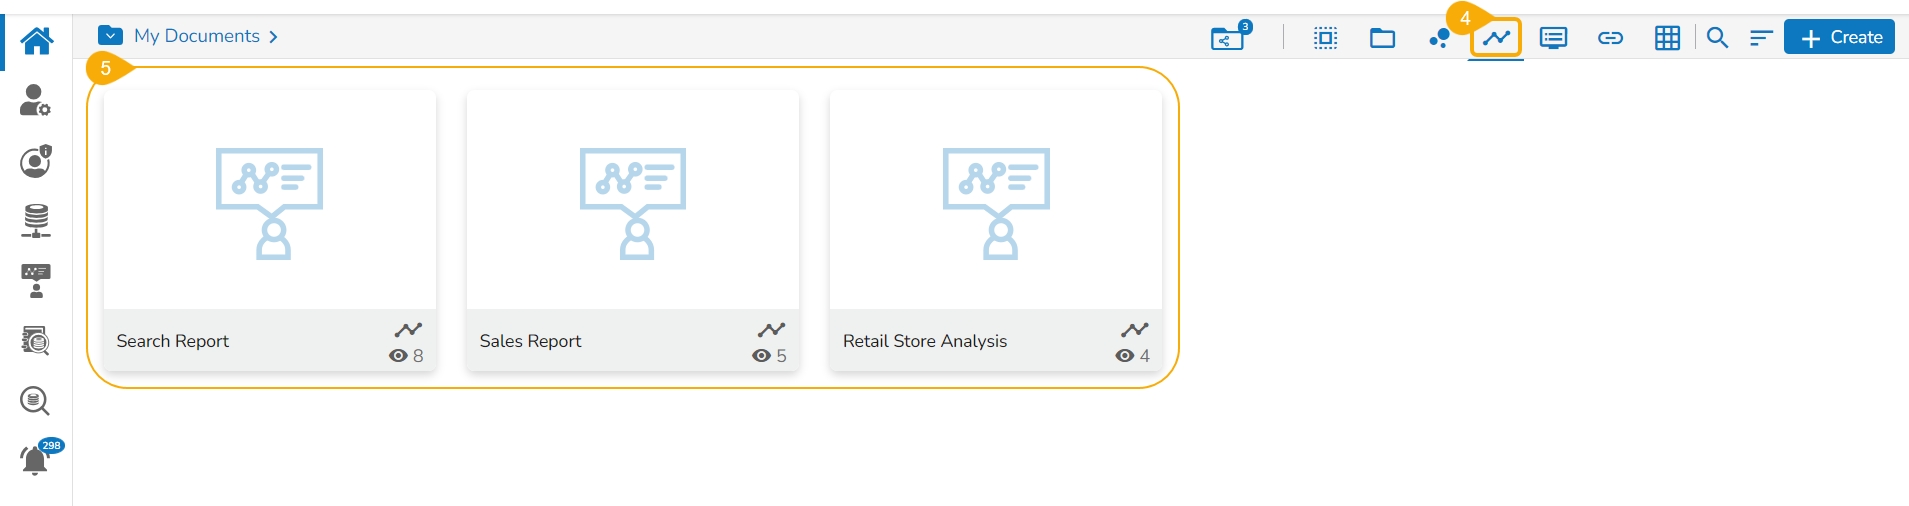Open the data center database icon
This screenshot has height=506, width=1909.
[36, 220]
